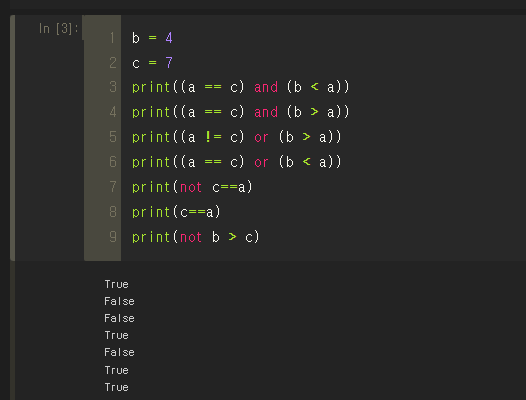
Task: Click the first 'True' output line
Action: click(x=116, y=284)
